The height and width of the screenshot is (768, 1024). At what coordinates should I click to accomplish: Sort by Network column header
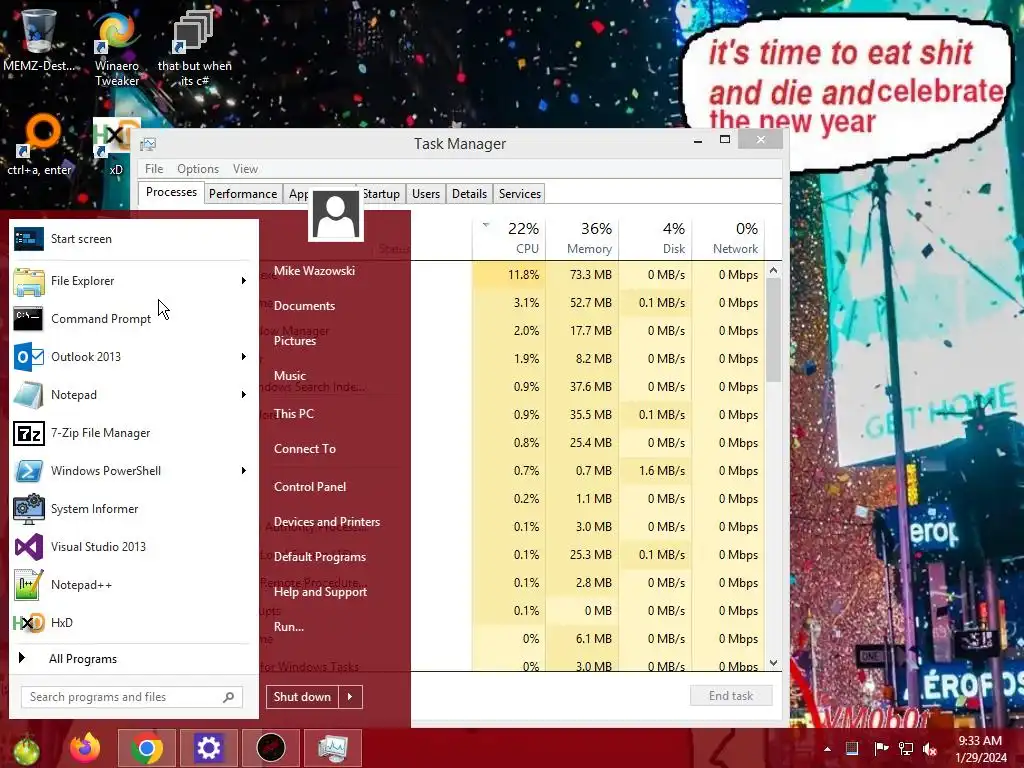tap(728, 238)
